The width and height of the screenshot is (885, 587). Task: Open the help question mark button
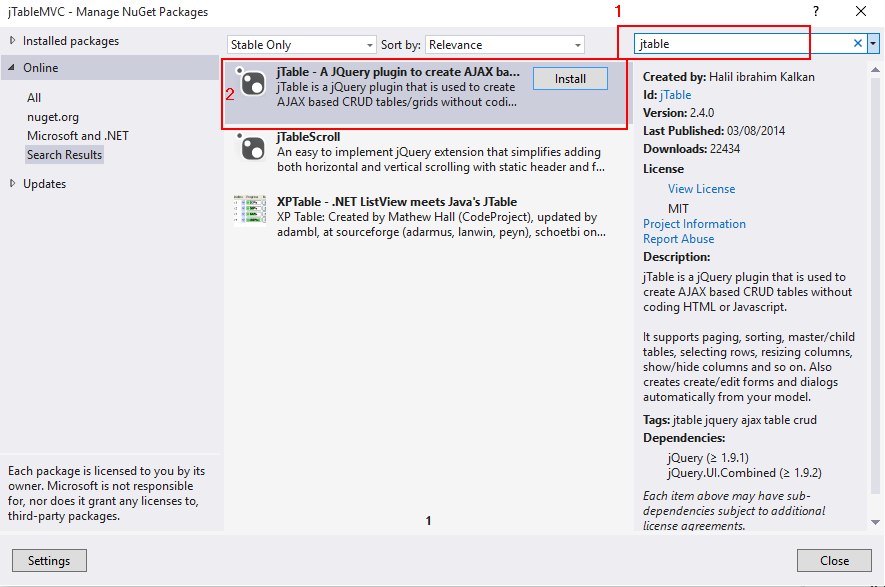[x=816, y=11]
